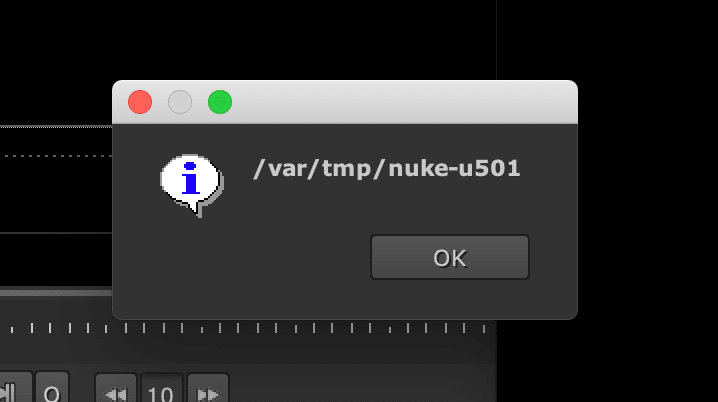
Task: Click the empty timeline panel beneath the ruler ticks
Action: (x=247, y=350)
